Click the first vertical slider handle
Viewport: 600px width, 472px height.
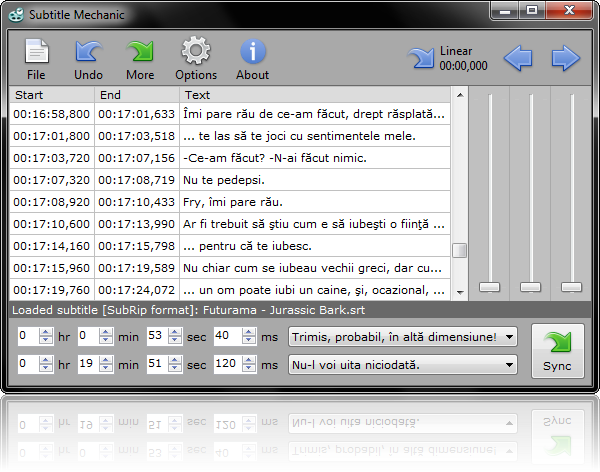[x=490, y=287]
